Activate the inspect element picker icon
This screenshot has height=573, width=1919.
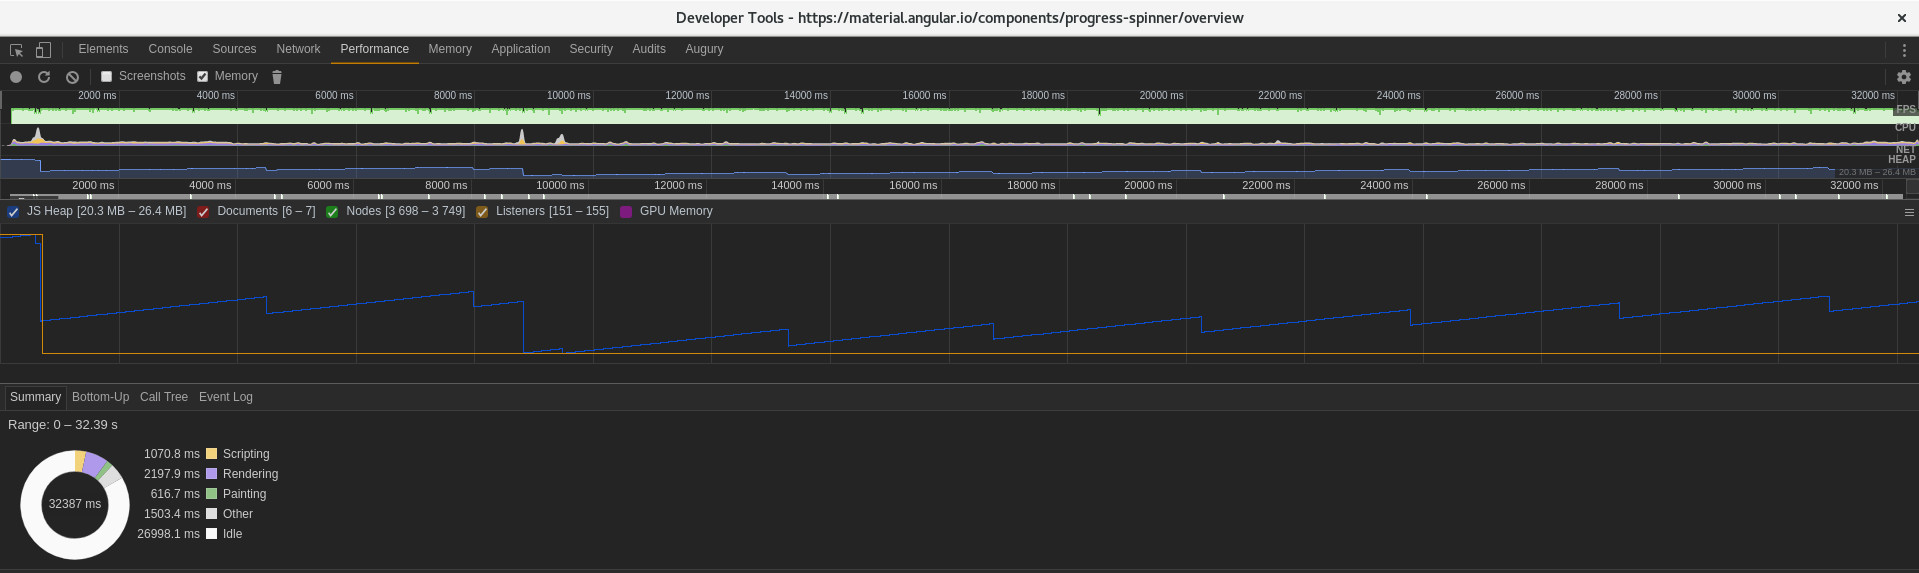16,50
